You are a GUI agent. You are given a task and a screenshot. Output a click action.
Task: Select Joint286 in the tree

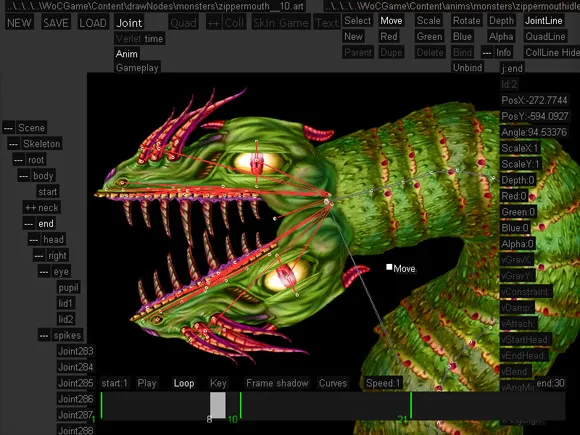[x=76, y=399]
